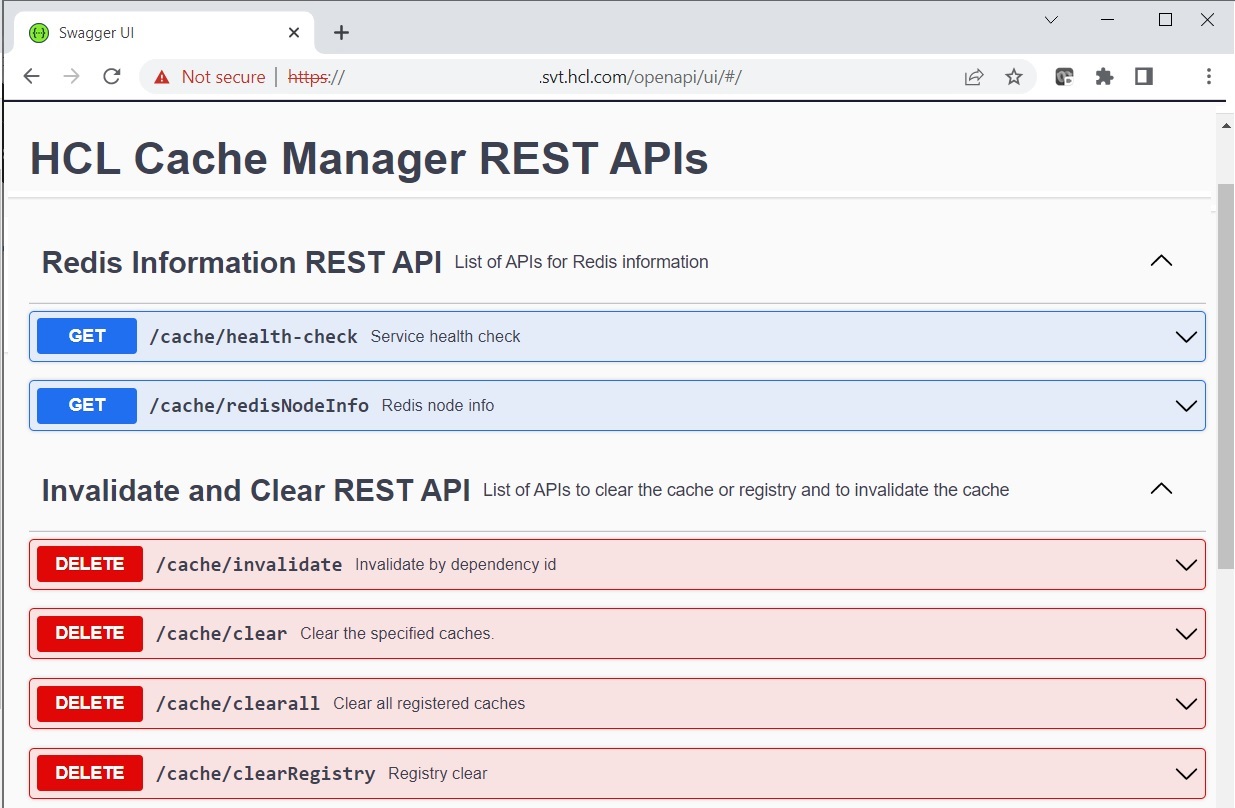This screenshot has height=808, width=1235.
Task: Click the GET button for /cache/health-check
Action: tap(87, 337)
